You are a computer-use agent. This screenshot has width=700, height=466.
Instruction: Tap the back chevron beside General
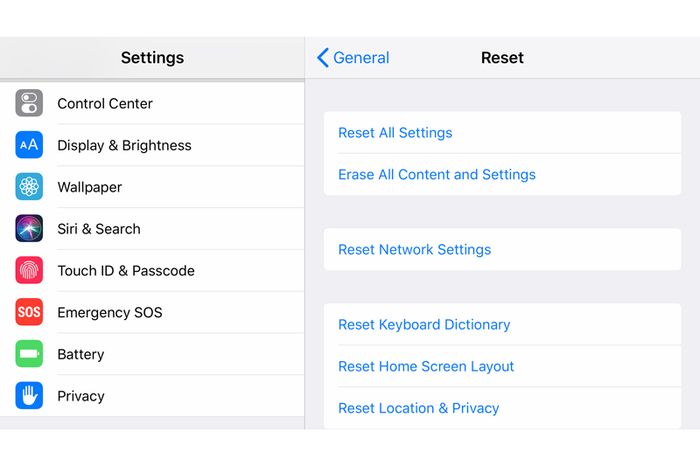[322, 58]
